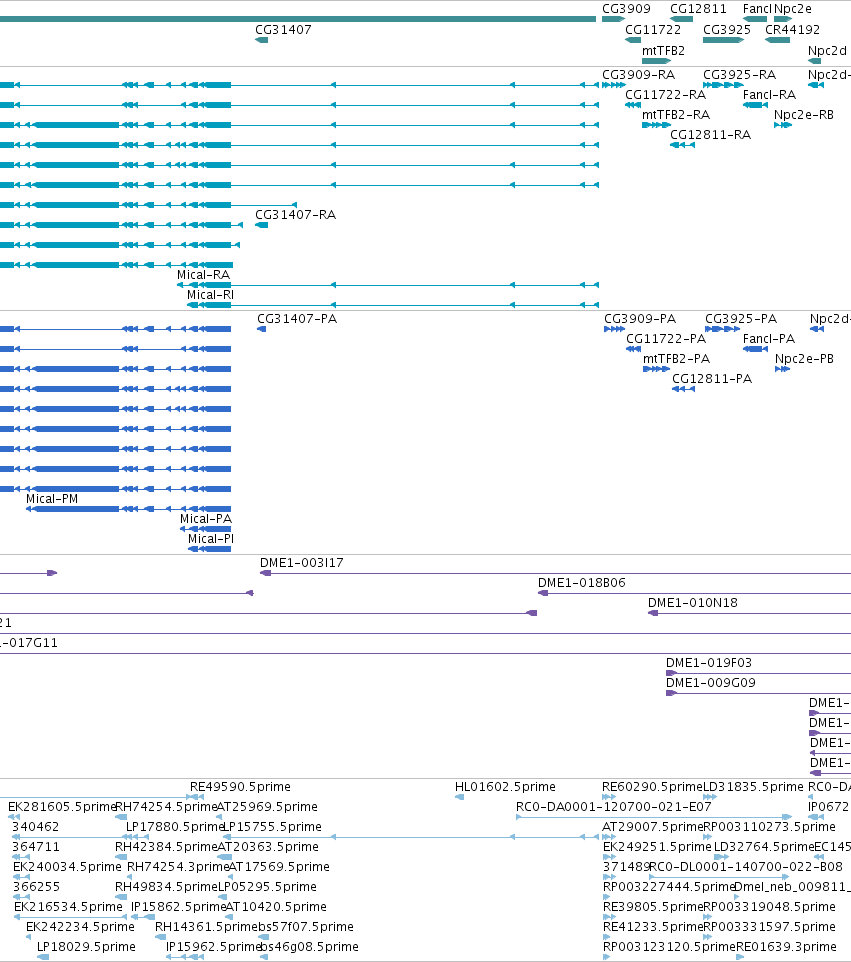Click the CG31407-RA transcript label
This screenshot has height=962, width=851.
[295, 215]
